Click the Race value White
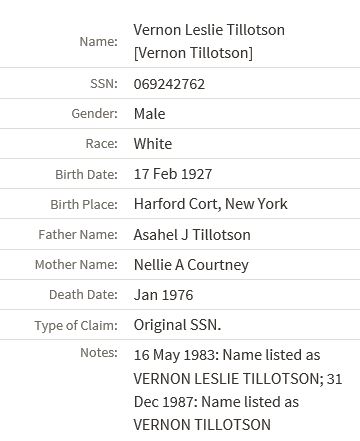 click(x=153, y=144)
